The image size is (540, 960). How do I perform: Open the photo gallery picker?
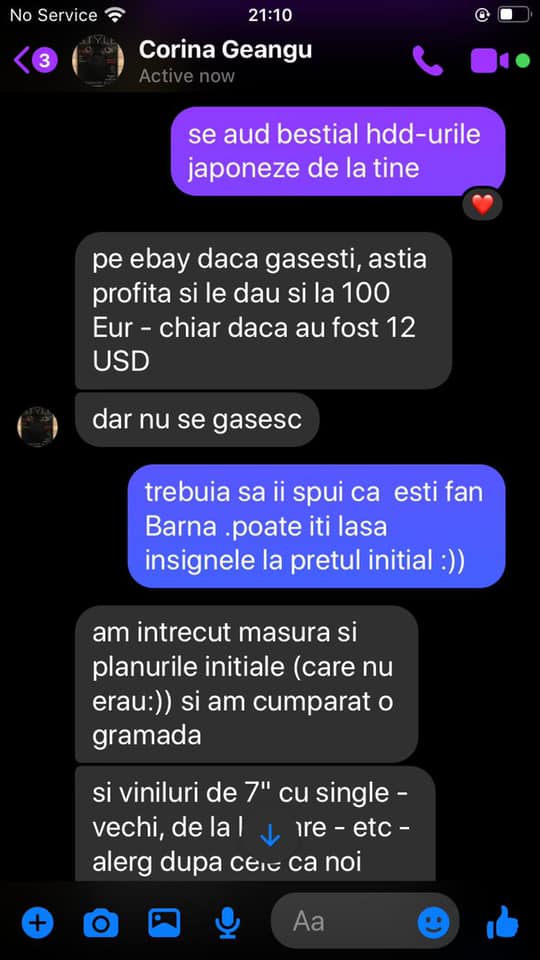(164, 921)
